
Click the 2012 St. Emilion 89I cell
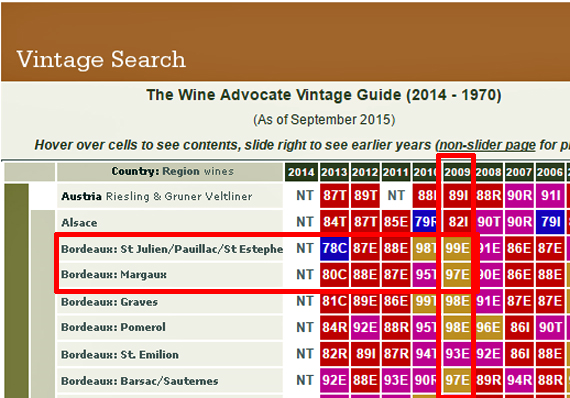pyautogui.click(x=365, y=354)
